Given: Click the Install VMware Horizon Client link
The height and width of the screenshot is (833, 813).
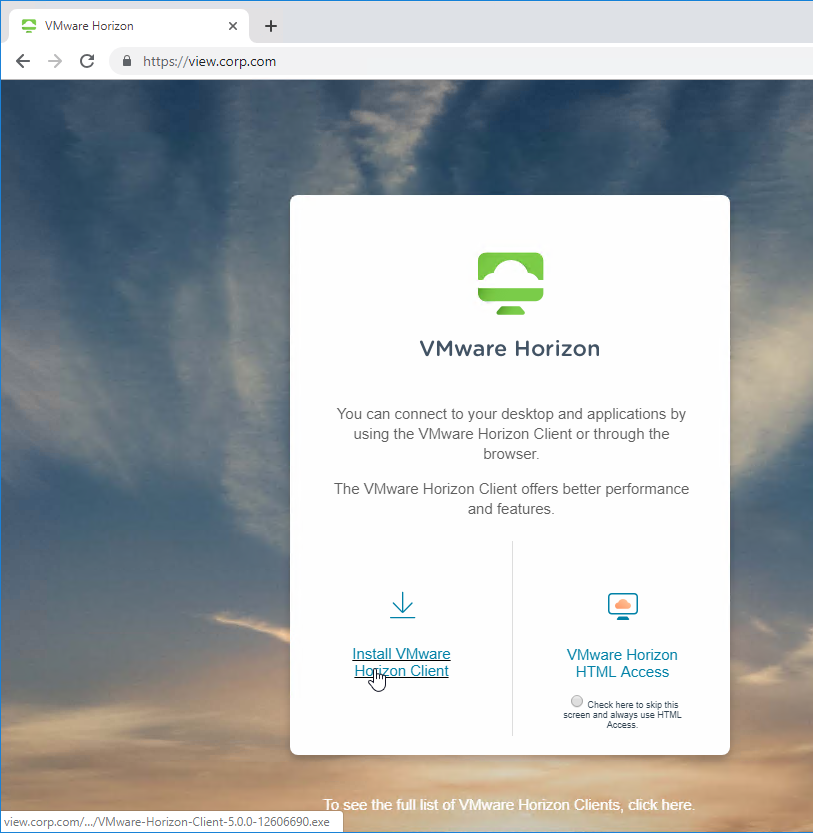Looking at the screenshot, I should pos(402,662).
